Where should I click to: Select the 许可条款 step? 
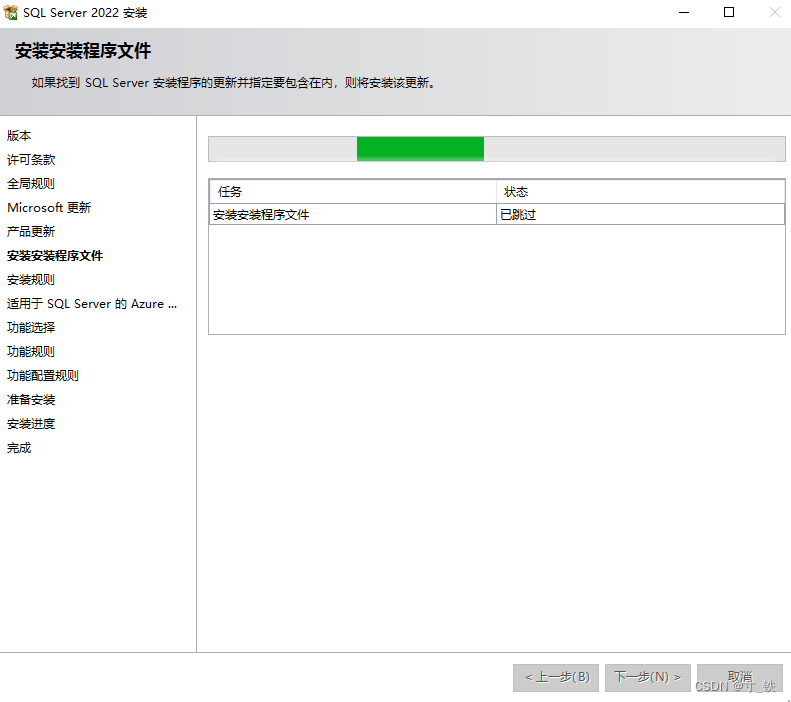[31, 160]
